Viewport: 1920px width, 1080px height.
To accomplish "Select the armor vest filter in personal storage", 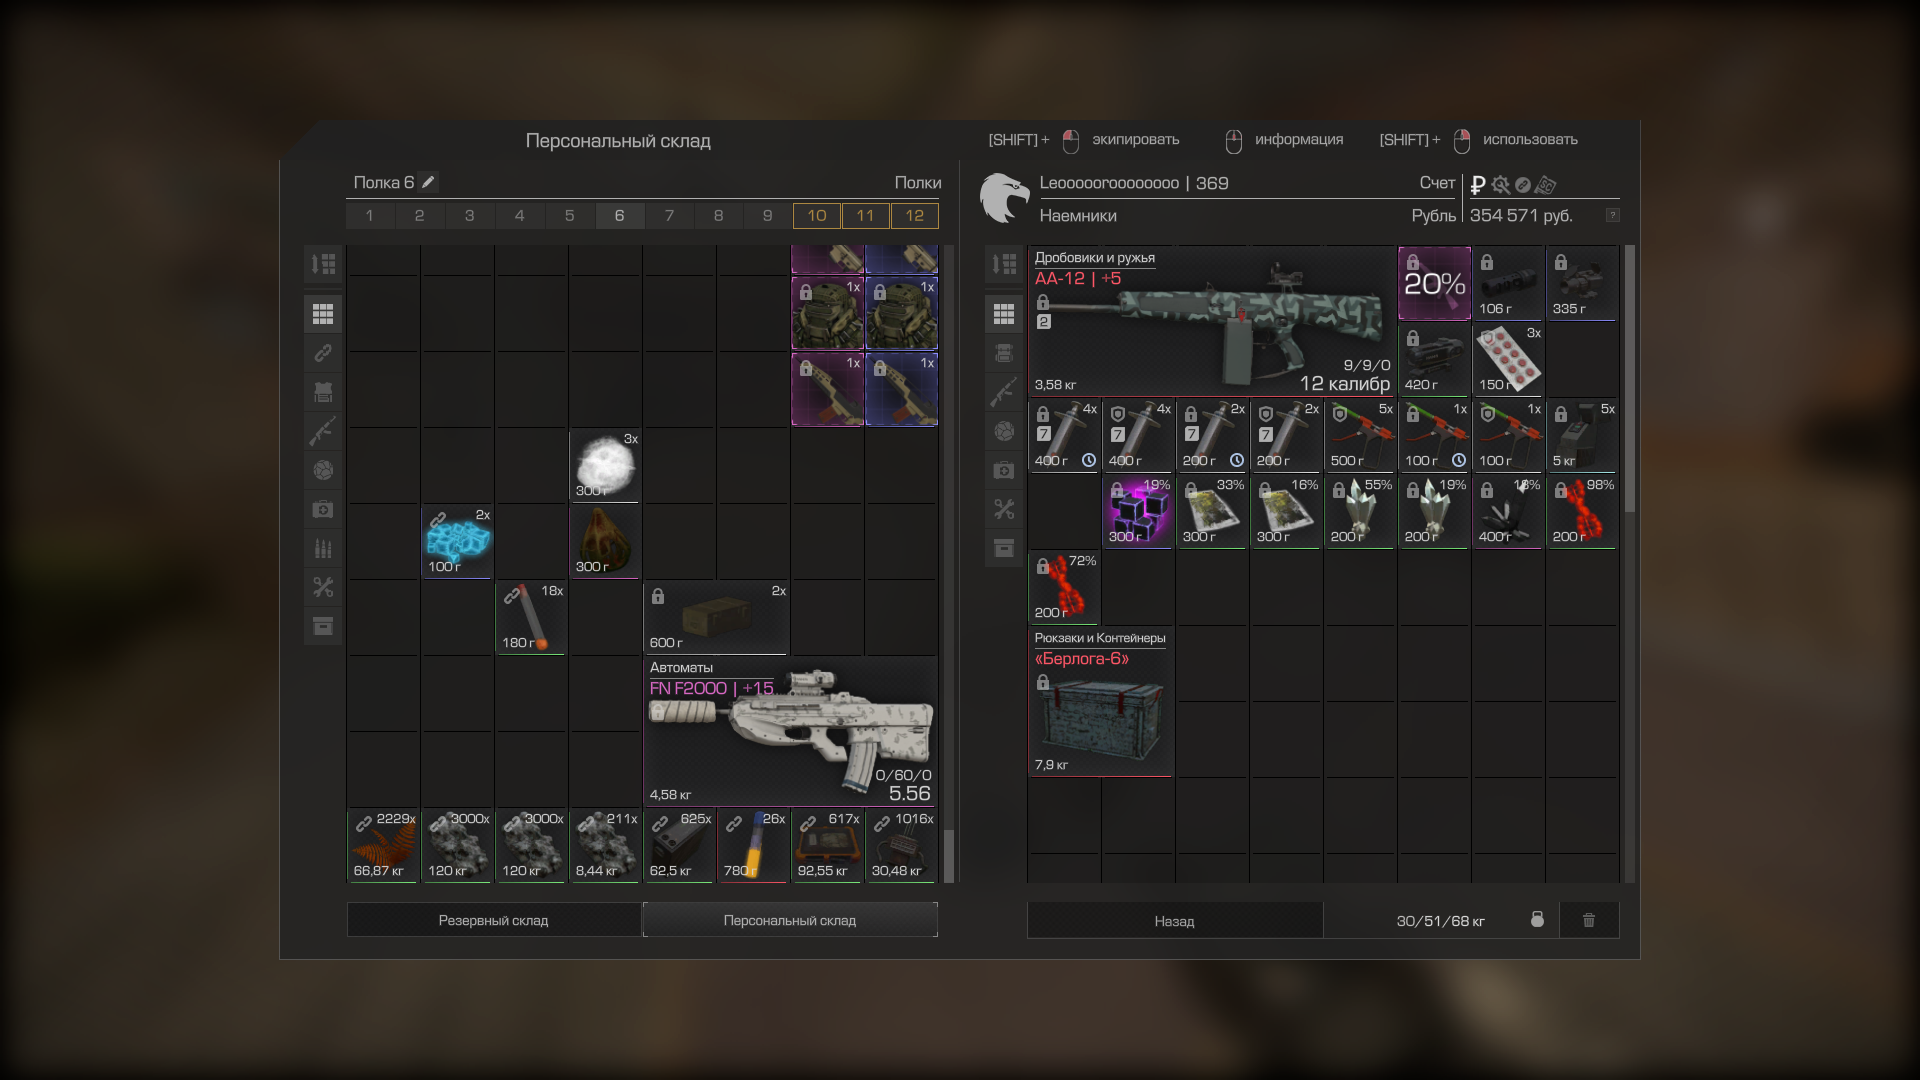I will [323, 392].
